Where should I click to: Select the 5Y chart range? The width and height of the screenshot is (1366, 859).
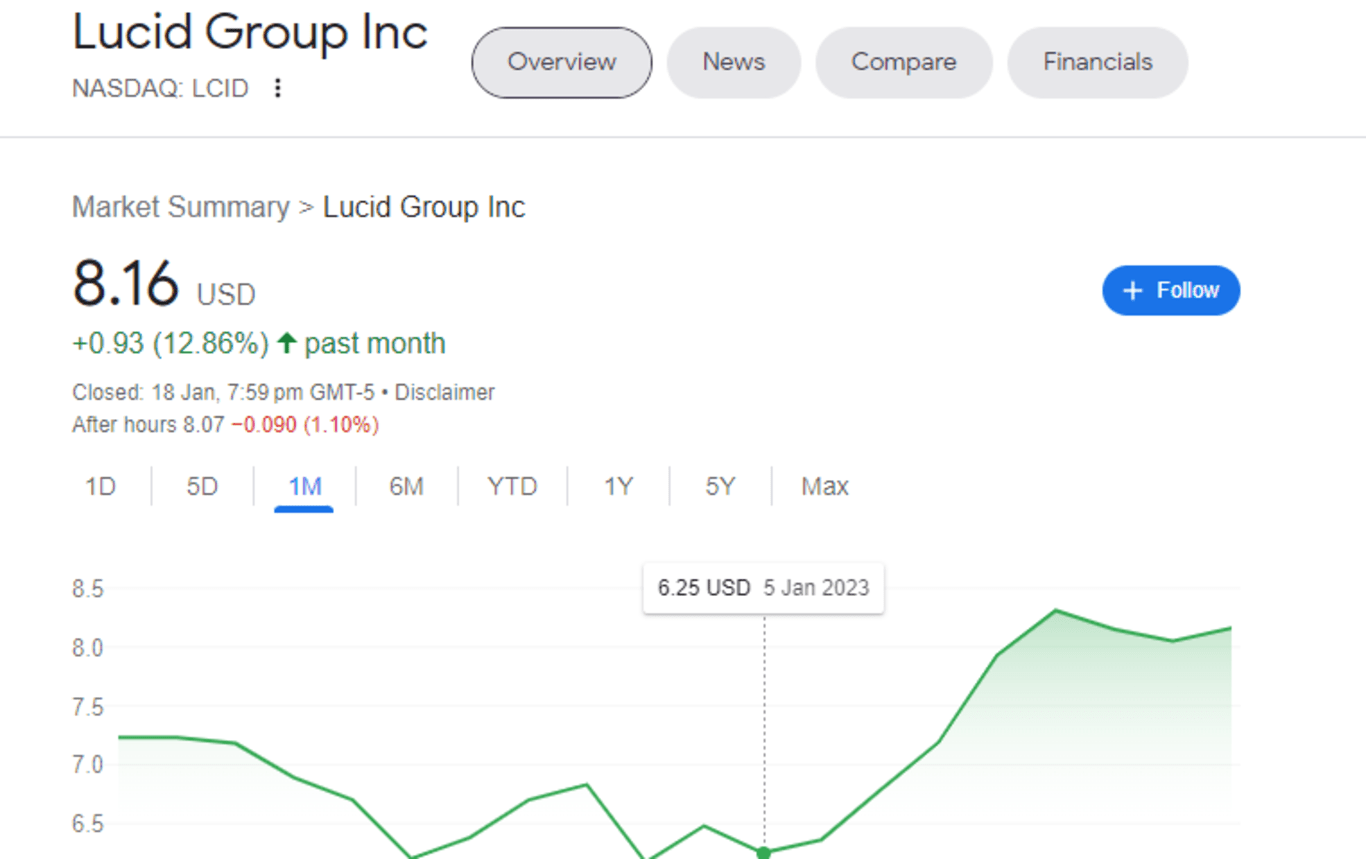click(x=719, y=486)
